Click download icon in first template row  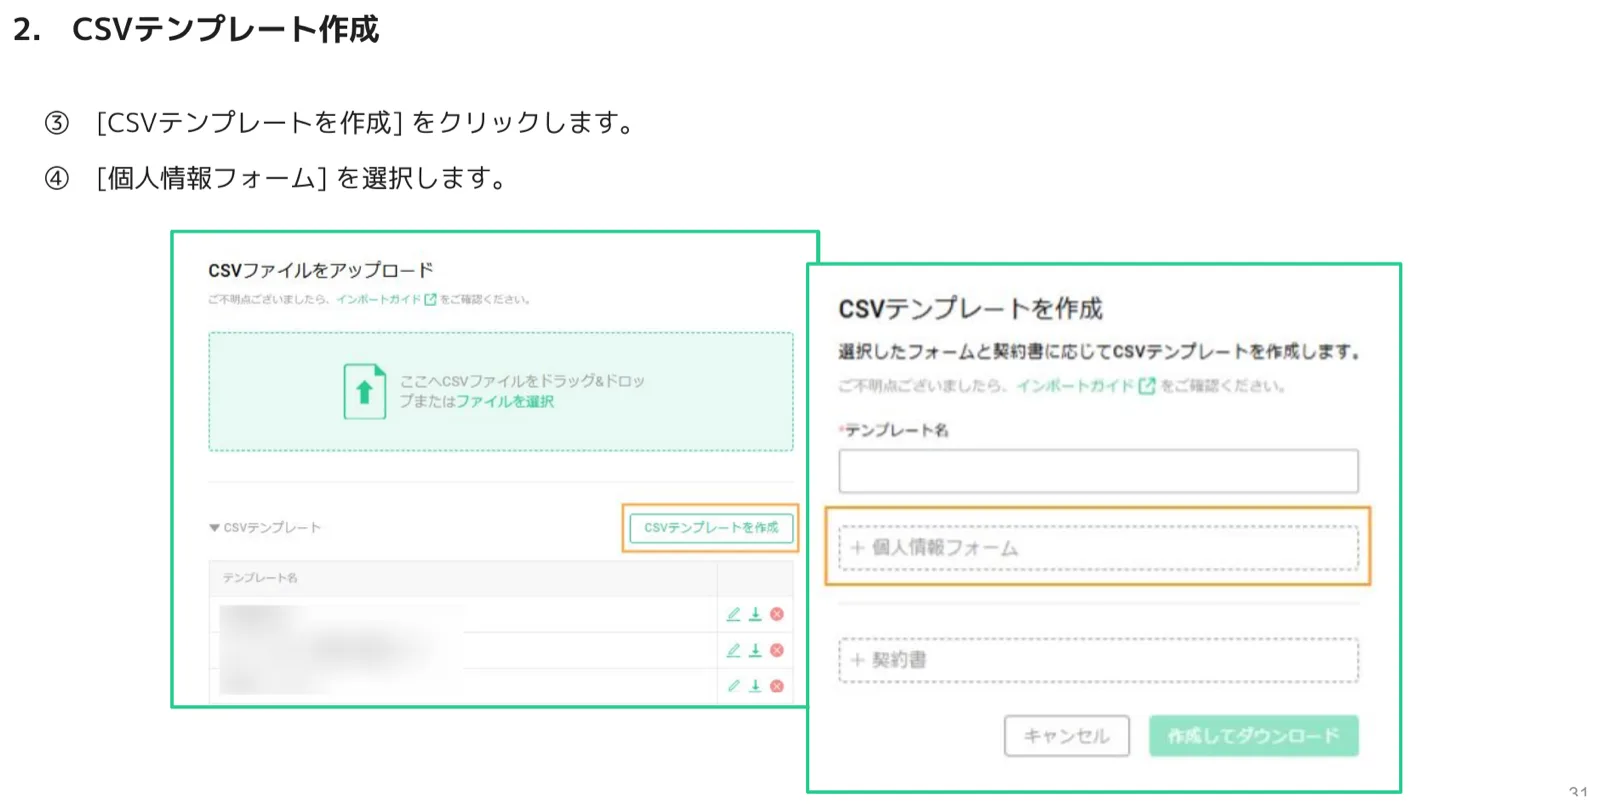point(755,614)
